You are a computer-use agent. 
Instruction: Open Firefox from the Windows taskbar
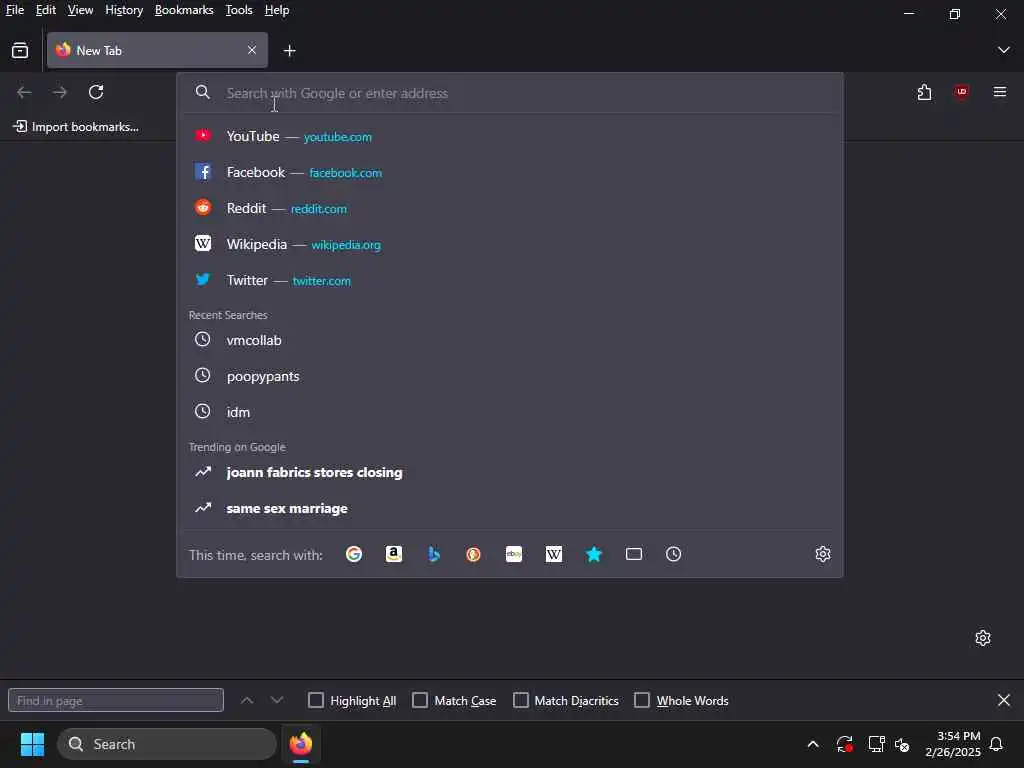click(x=301, y=744)
